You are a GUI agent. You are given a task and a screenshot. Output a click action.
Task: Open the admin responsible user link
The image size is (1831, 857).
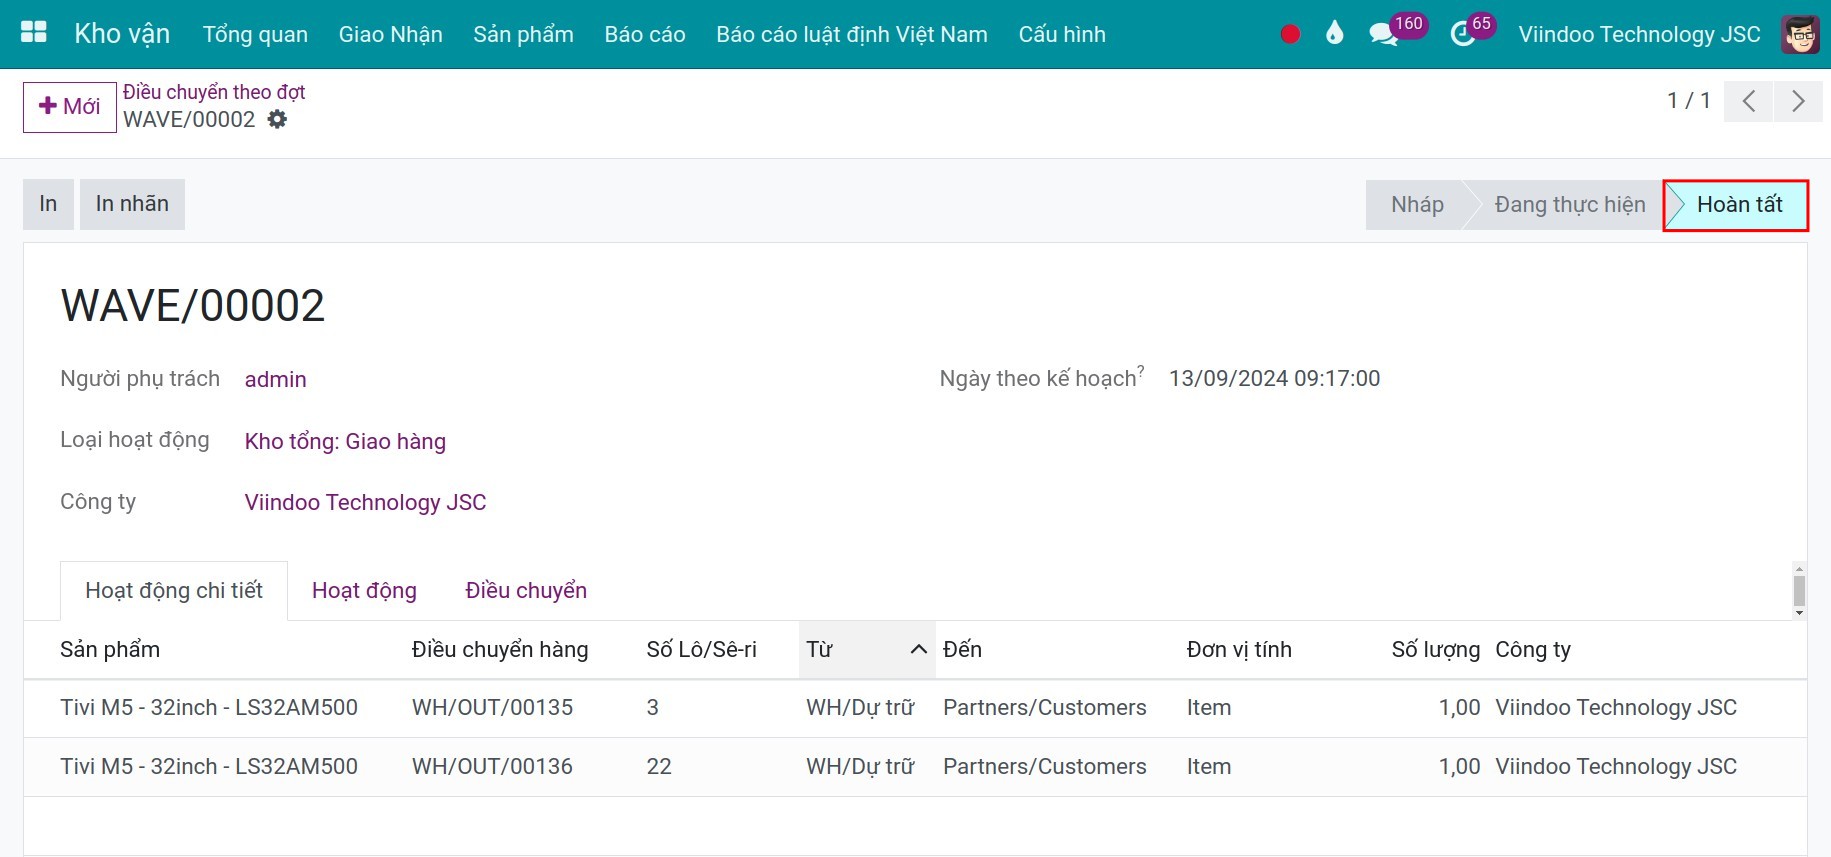click(276, 380)
